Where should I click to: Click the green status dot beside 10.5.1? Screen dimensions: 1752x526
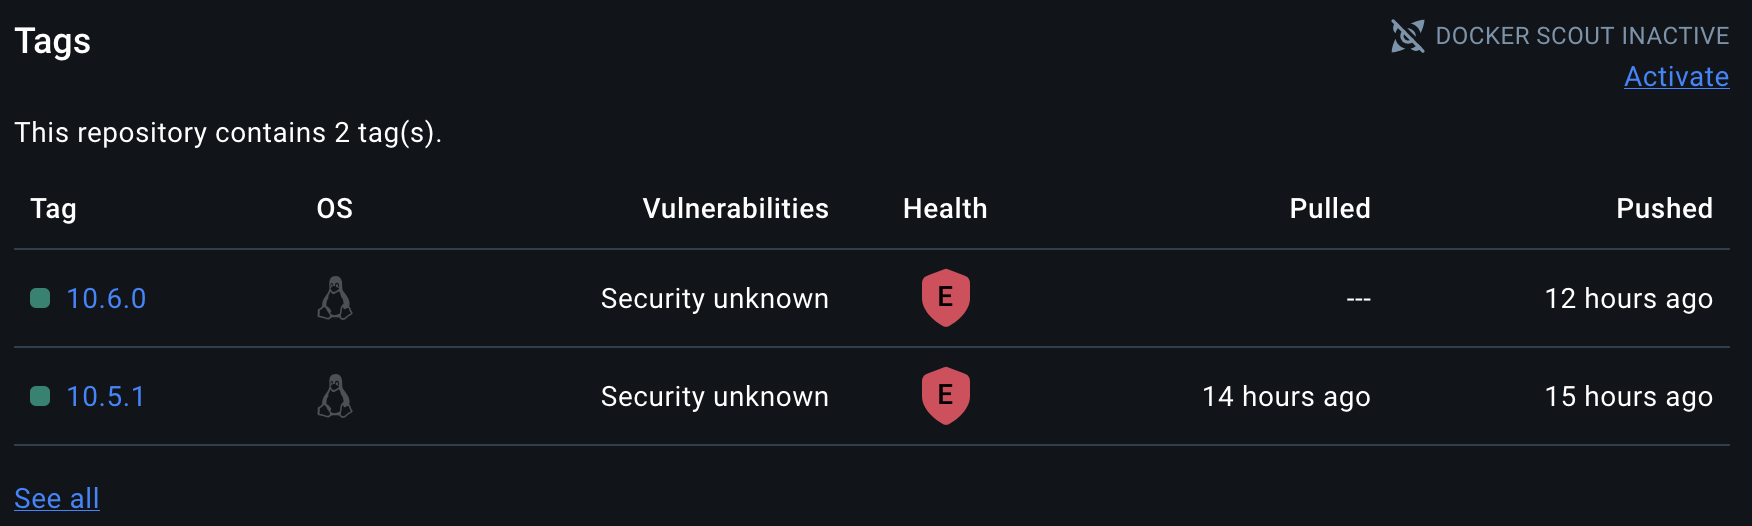click(40, 396)
